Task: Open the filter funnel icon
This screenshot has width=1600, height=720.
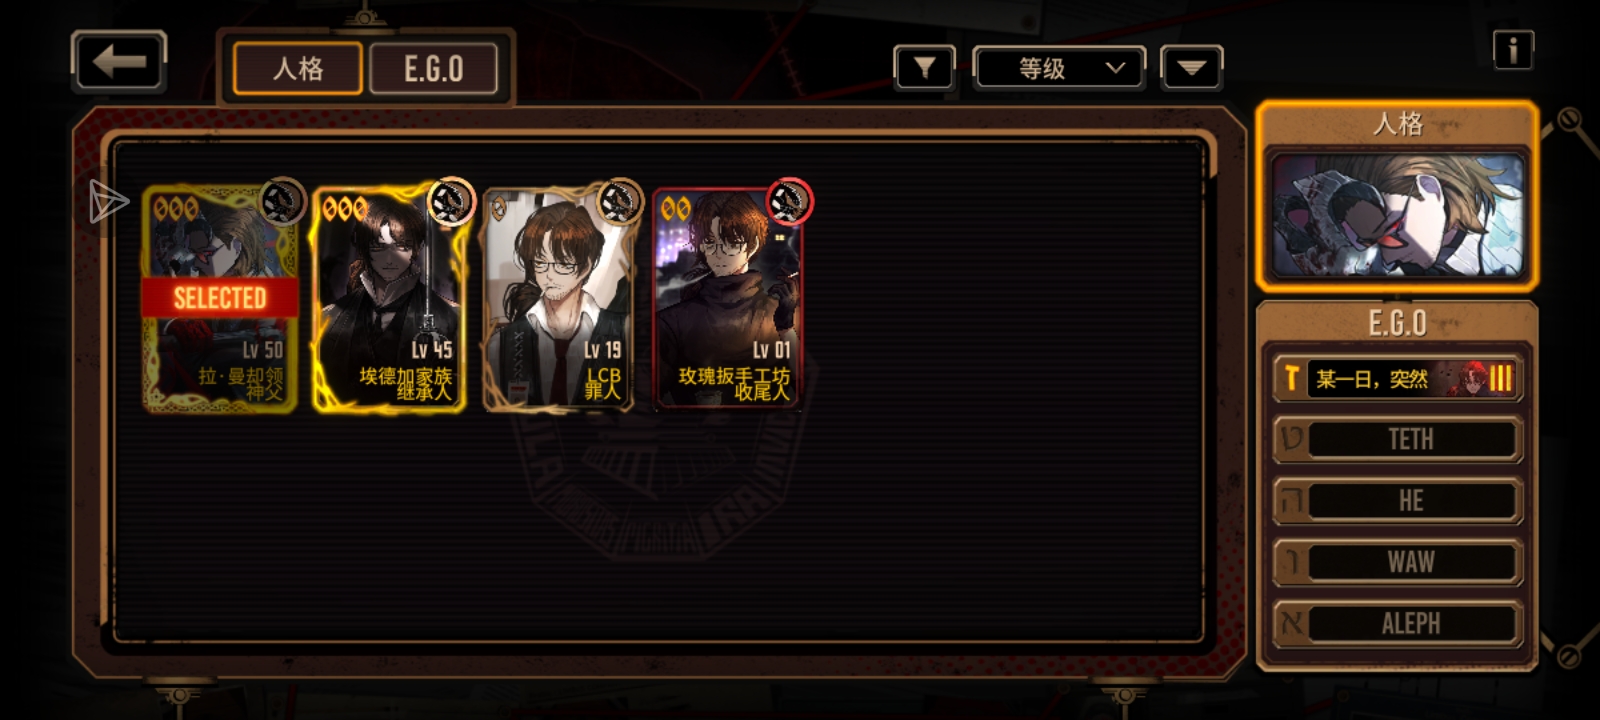Action: pos(924,68)
